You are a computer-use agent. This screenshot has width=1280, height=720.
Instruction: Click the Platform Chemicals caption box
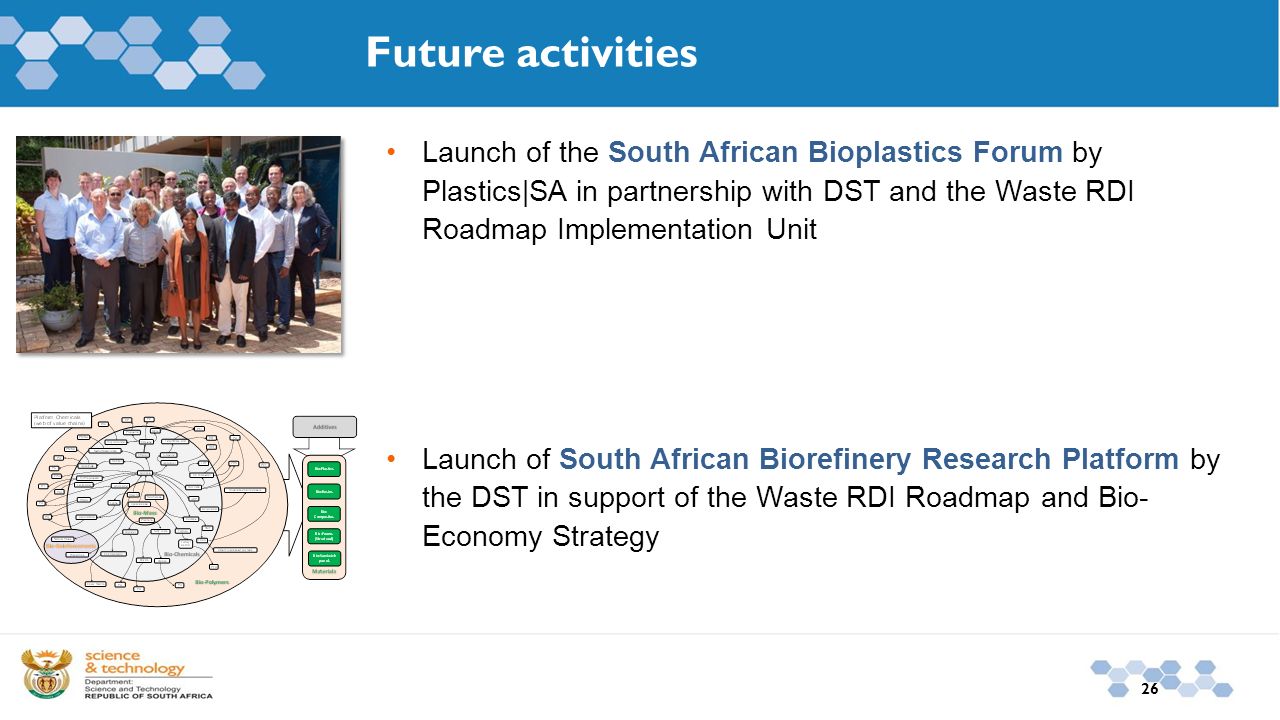(x=61, y=421)
